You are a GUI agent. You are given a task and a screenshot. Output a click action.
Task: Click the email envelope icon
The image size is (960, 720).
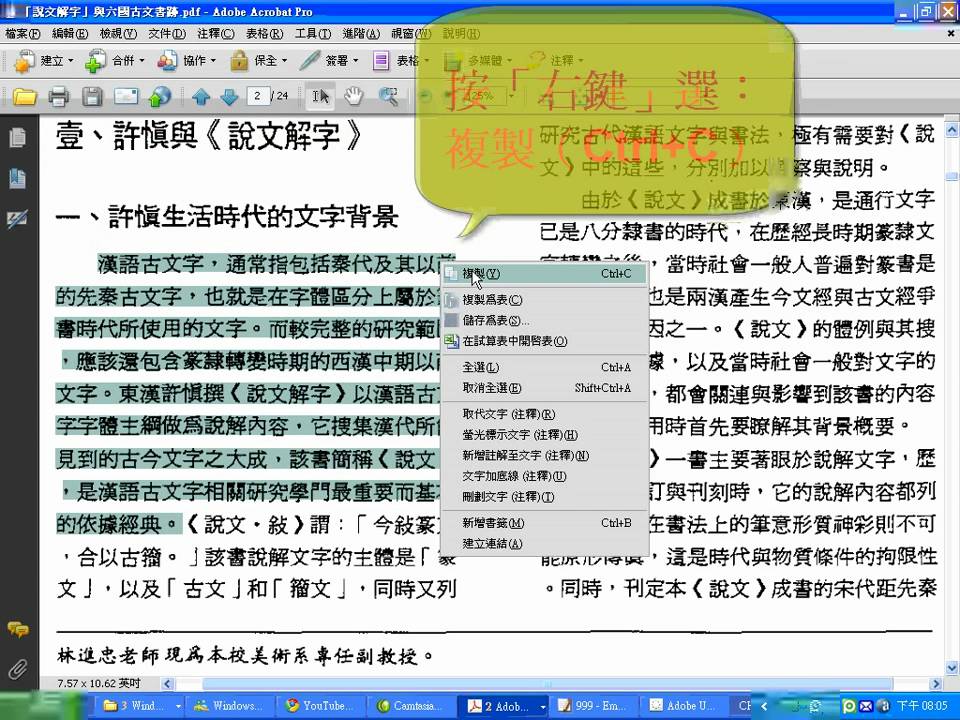(x=126, y=96)
